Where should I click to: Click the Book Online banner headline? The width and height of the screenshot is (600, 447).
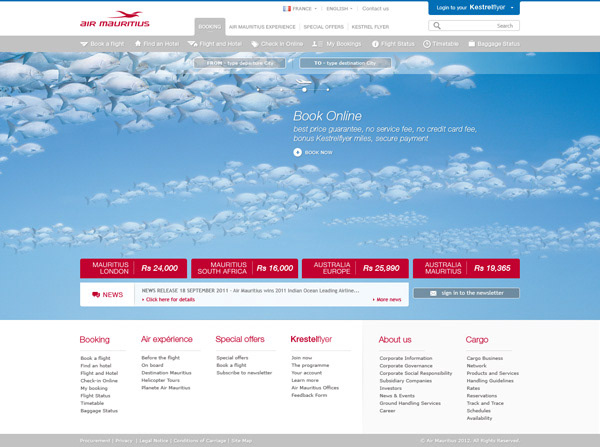[328, 116]
